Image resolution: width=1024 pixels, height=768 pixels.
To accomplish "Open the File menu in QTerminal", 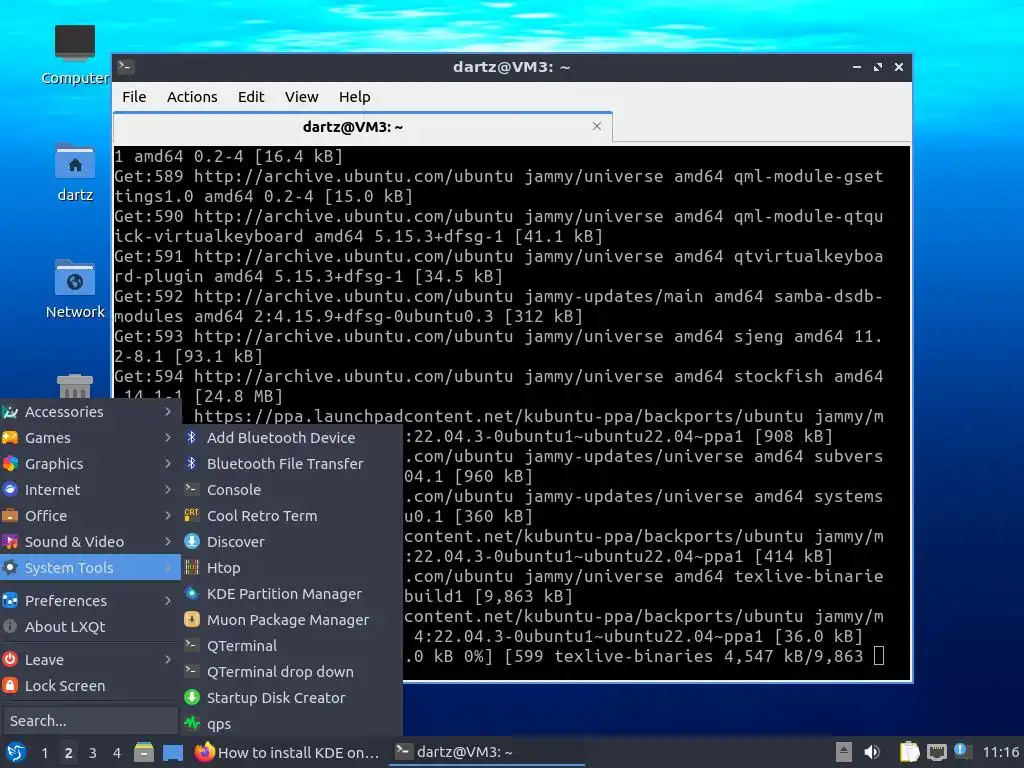I will pos(134,97).
